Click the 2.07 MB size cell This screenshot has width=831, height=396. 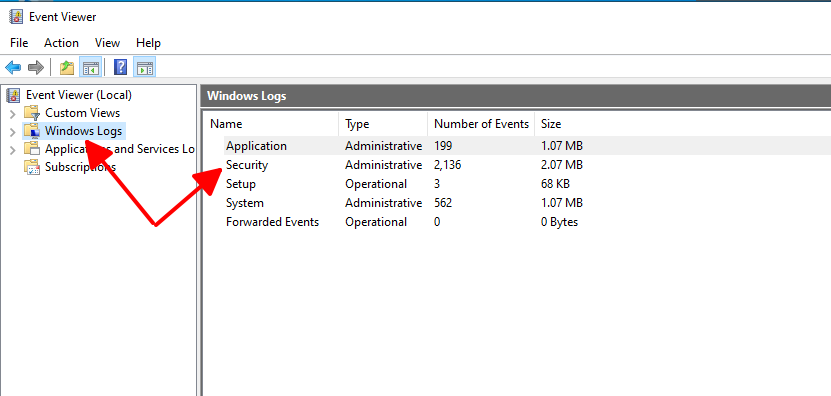click(x=562, y=165)
